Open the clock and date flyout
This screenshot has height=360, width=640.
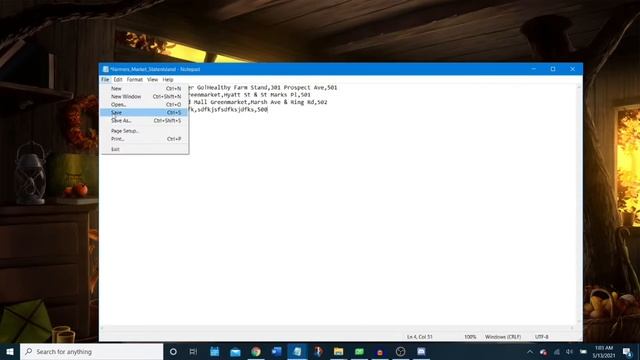tap(604, 352)
